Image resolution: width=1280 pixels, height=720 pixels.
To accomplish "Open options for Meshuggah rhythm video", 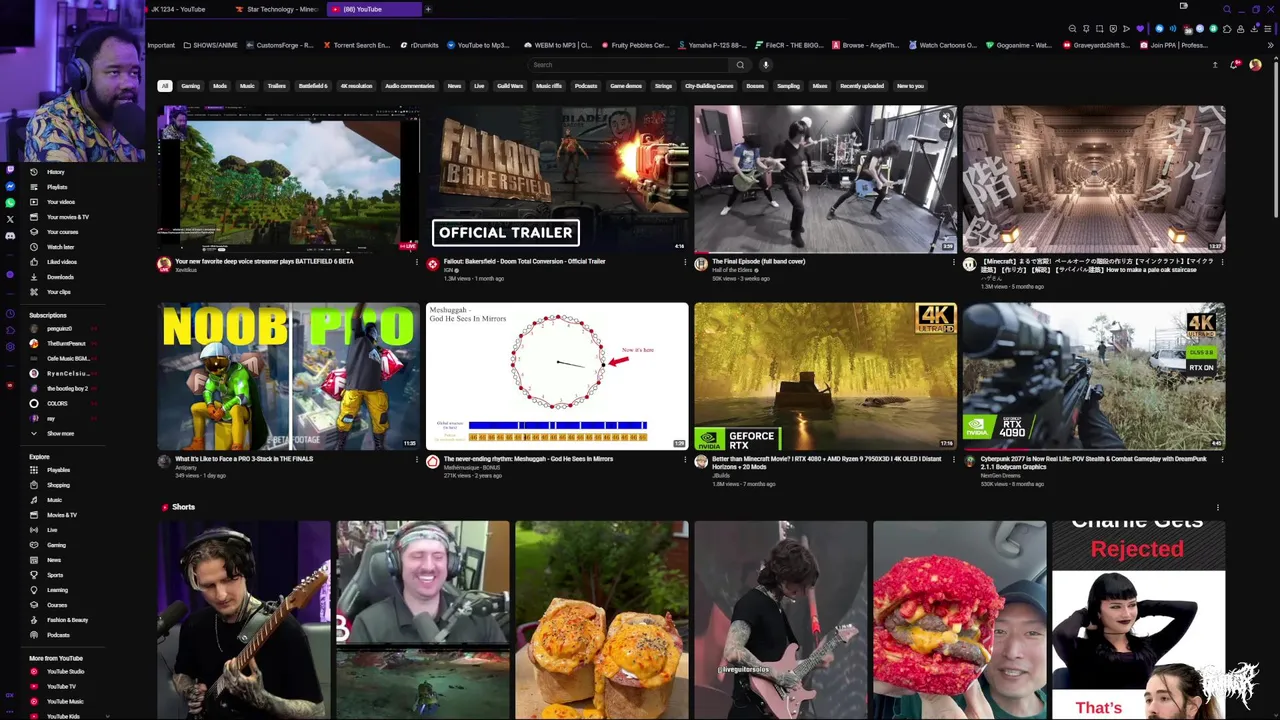I will click(x=685, y=459).
